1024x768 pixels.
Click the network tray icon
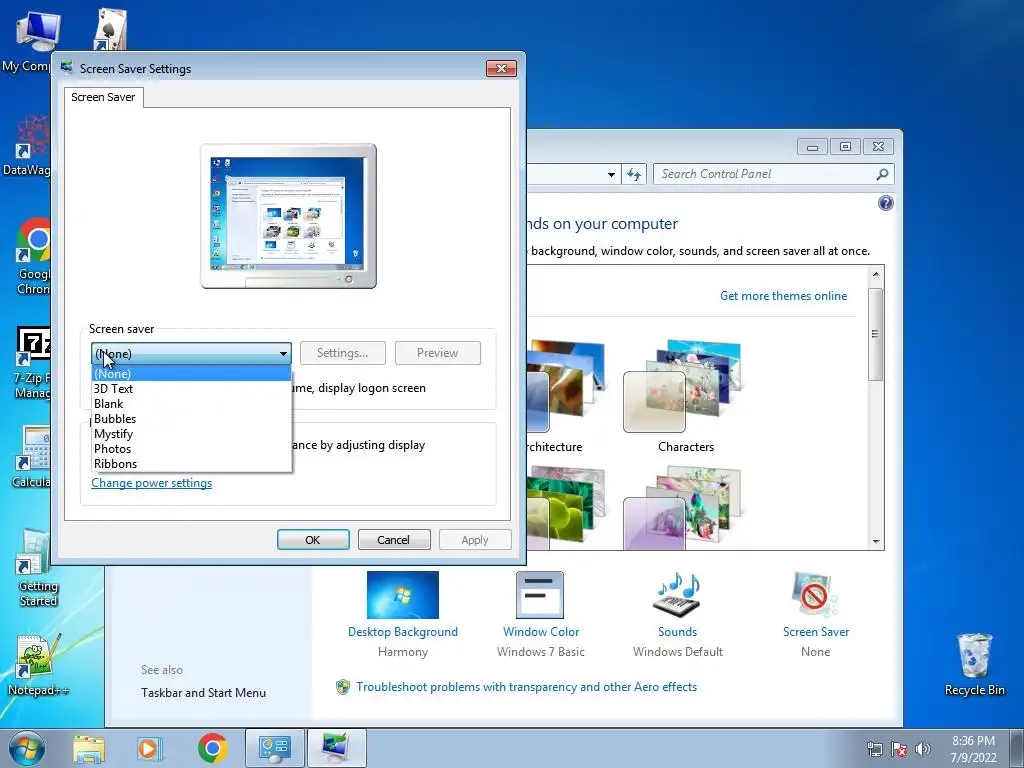click(x=874, y=749)
